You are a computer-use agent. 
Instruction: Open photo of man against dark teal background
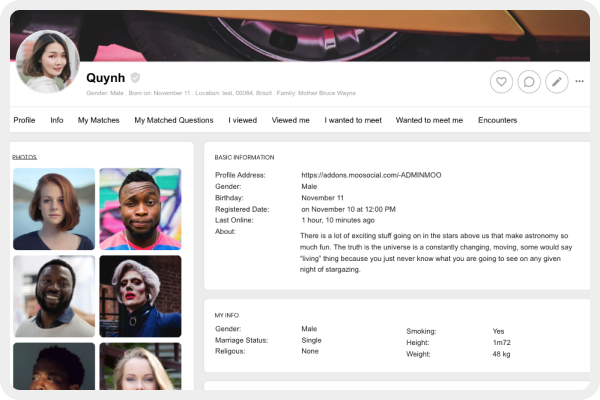coord(54,366)
